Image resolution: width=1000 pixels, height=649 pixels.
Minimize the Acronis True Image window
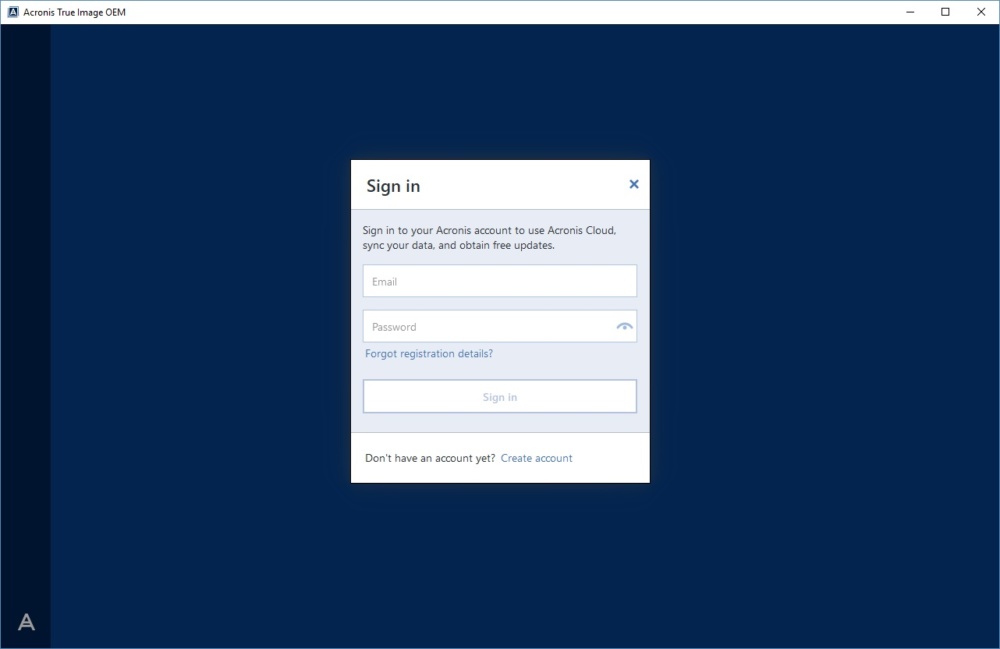[x=910, y=12]
